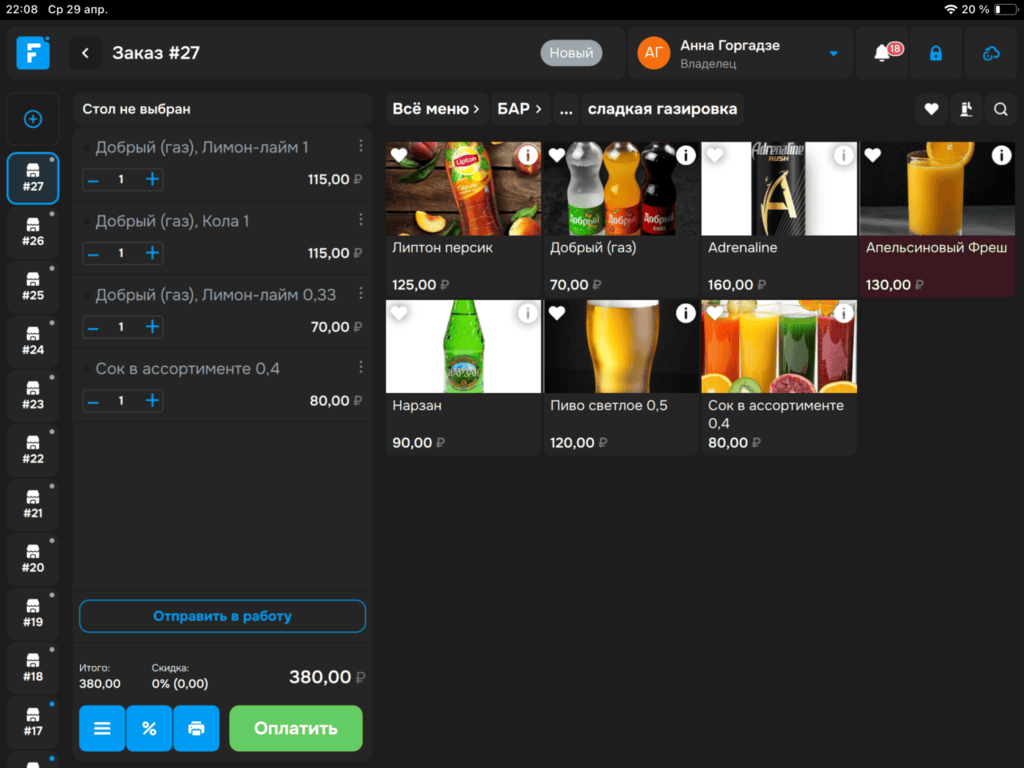Click the blue lock screen icon
Image resolution: width=1024 pixels, height=768 pixels.
pyautogui.click(x=936, y=53)
